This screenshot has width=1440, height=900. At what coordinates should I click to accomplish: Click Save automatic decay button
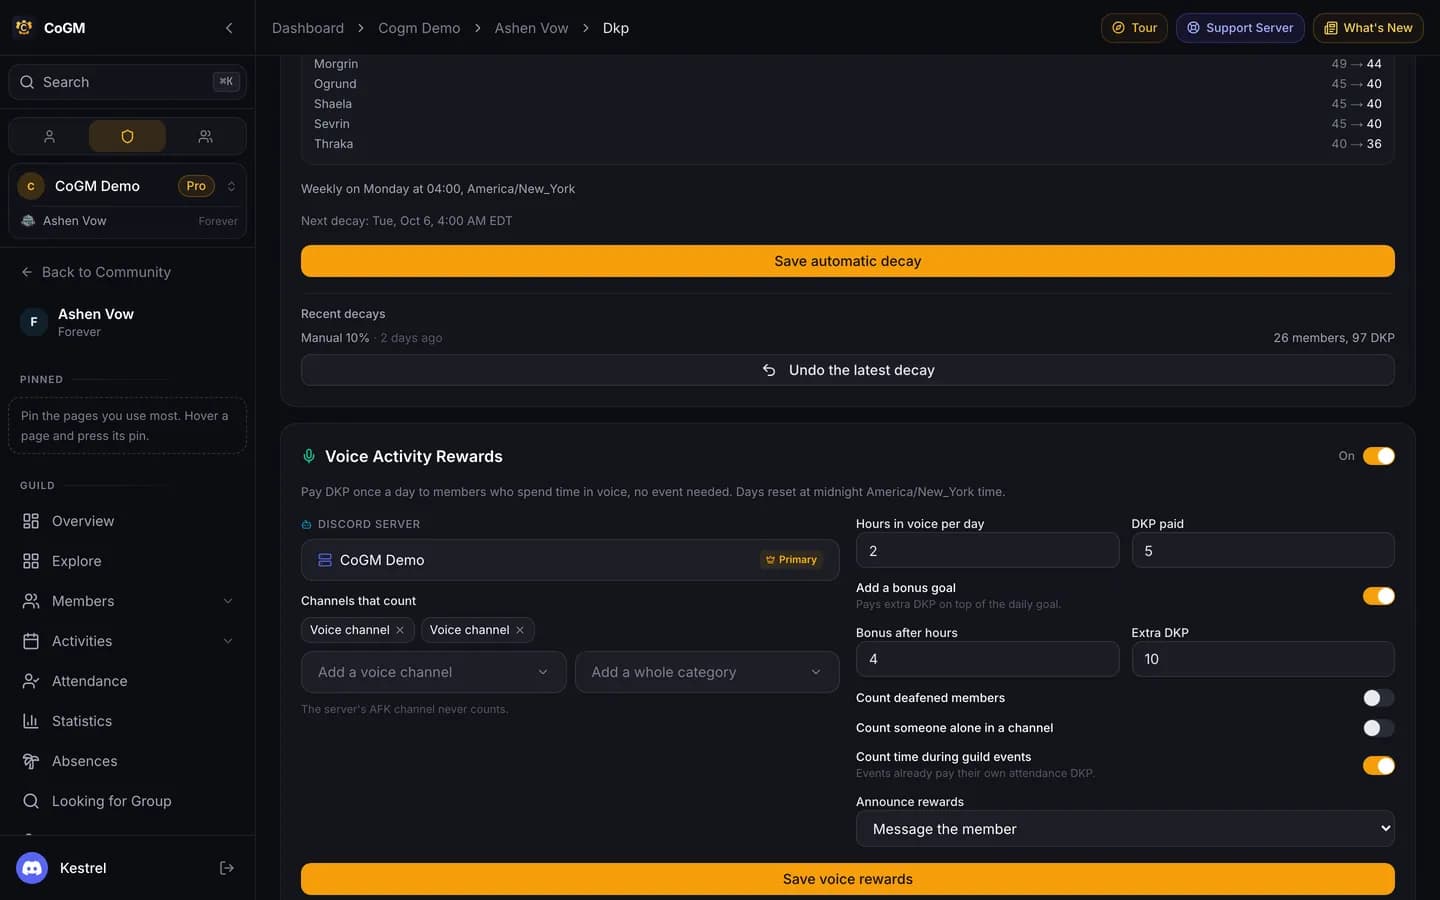(x=847, y=261)
